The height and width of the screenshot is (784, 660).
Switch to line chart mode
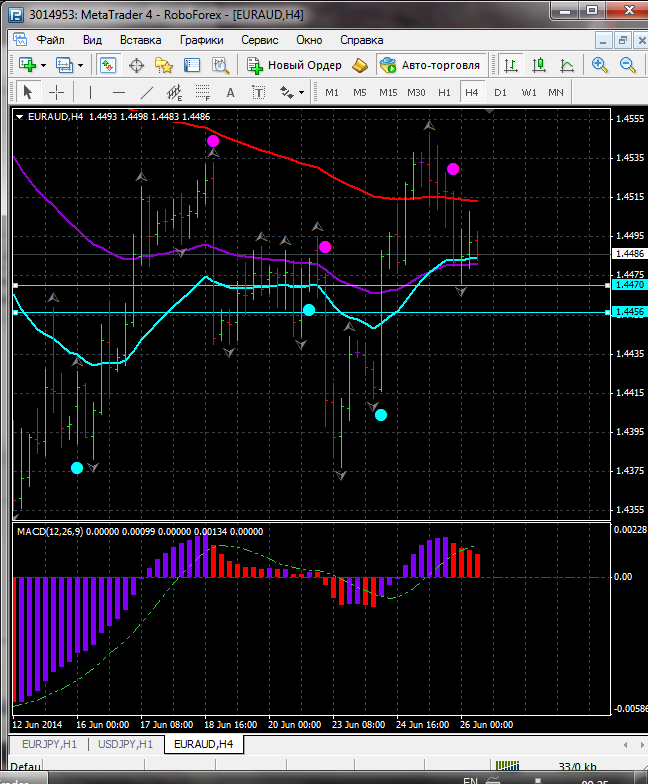click(566, 65)
